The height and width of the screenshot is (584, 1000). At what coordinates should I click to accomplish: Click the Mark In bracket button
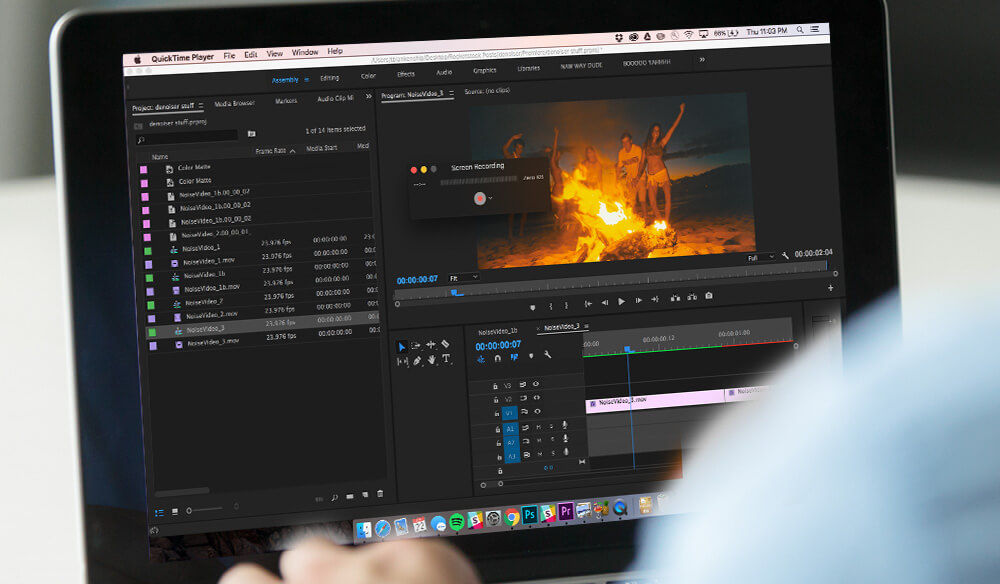coord(550,306)
